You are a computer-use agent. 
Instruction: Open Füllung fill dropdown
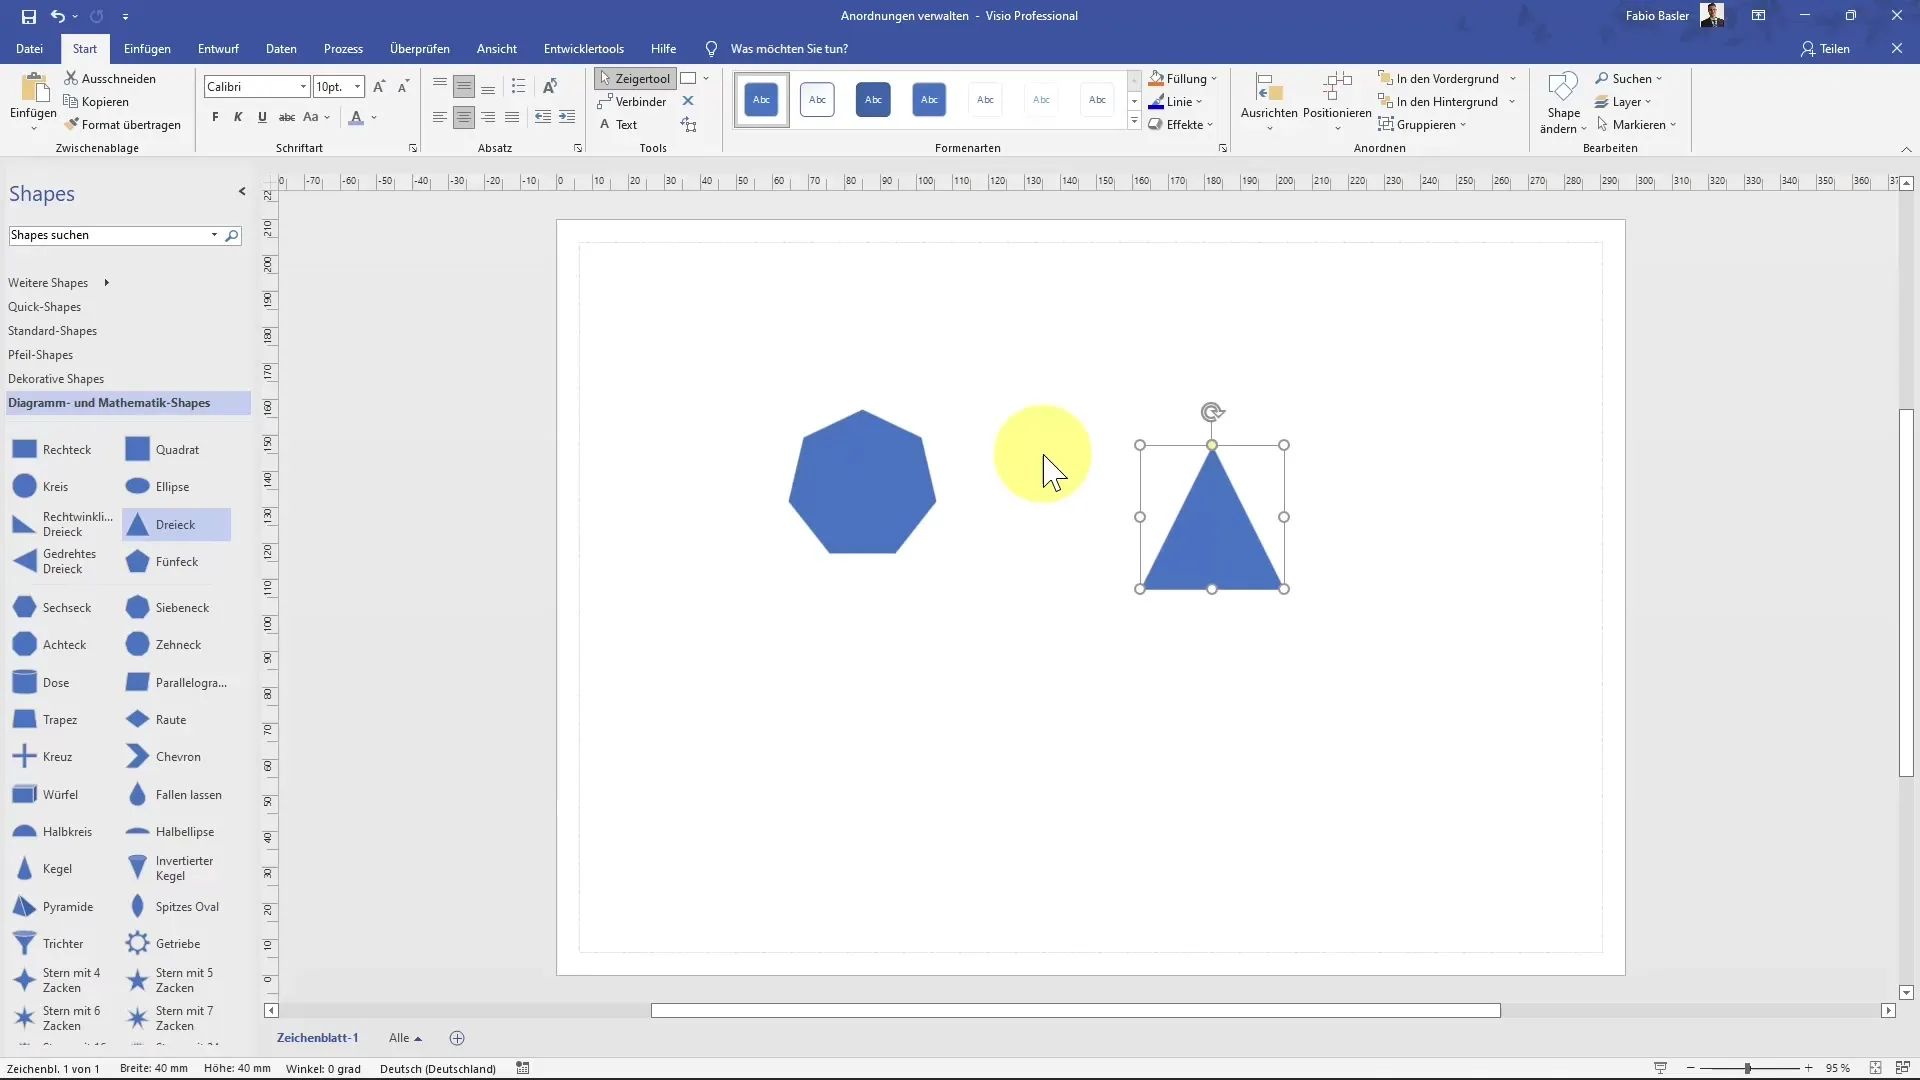[x=1183, y=78]
